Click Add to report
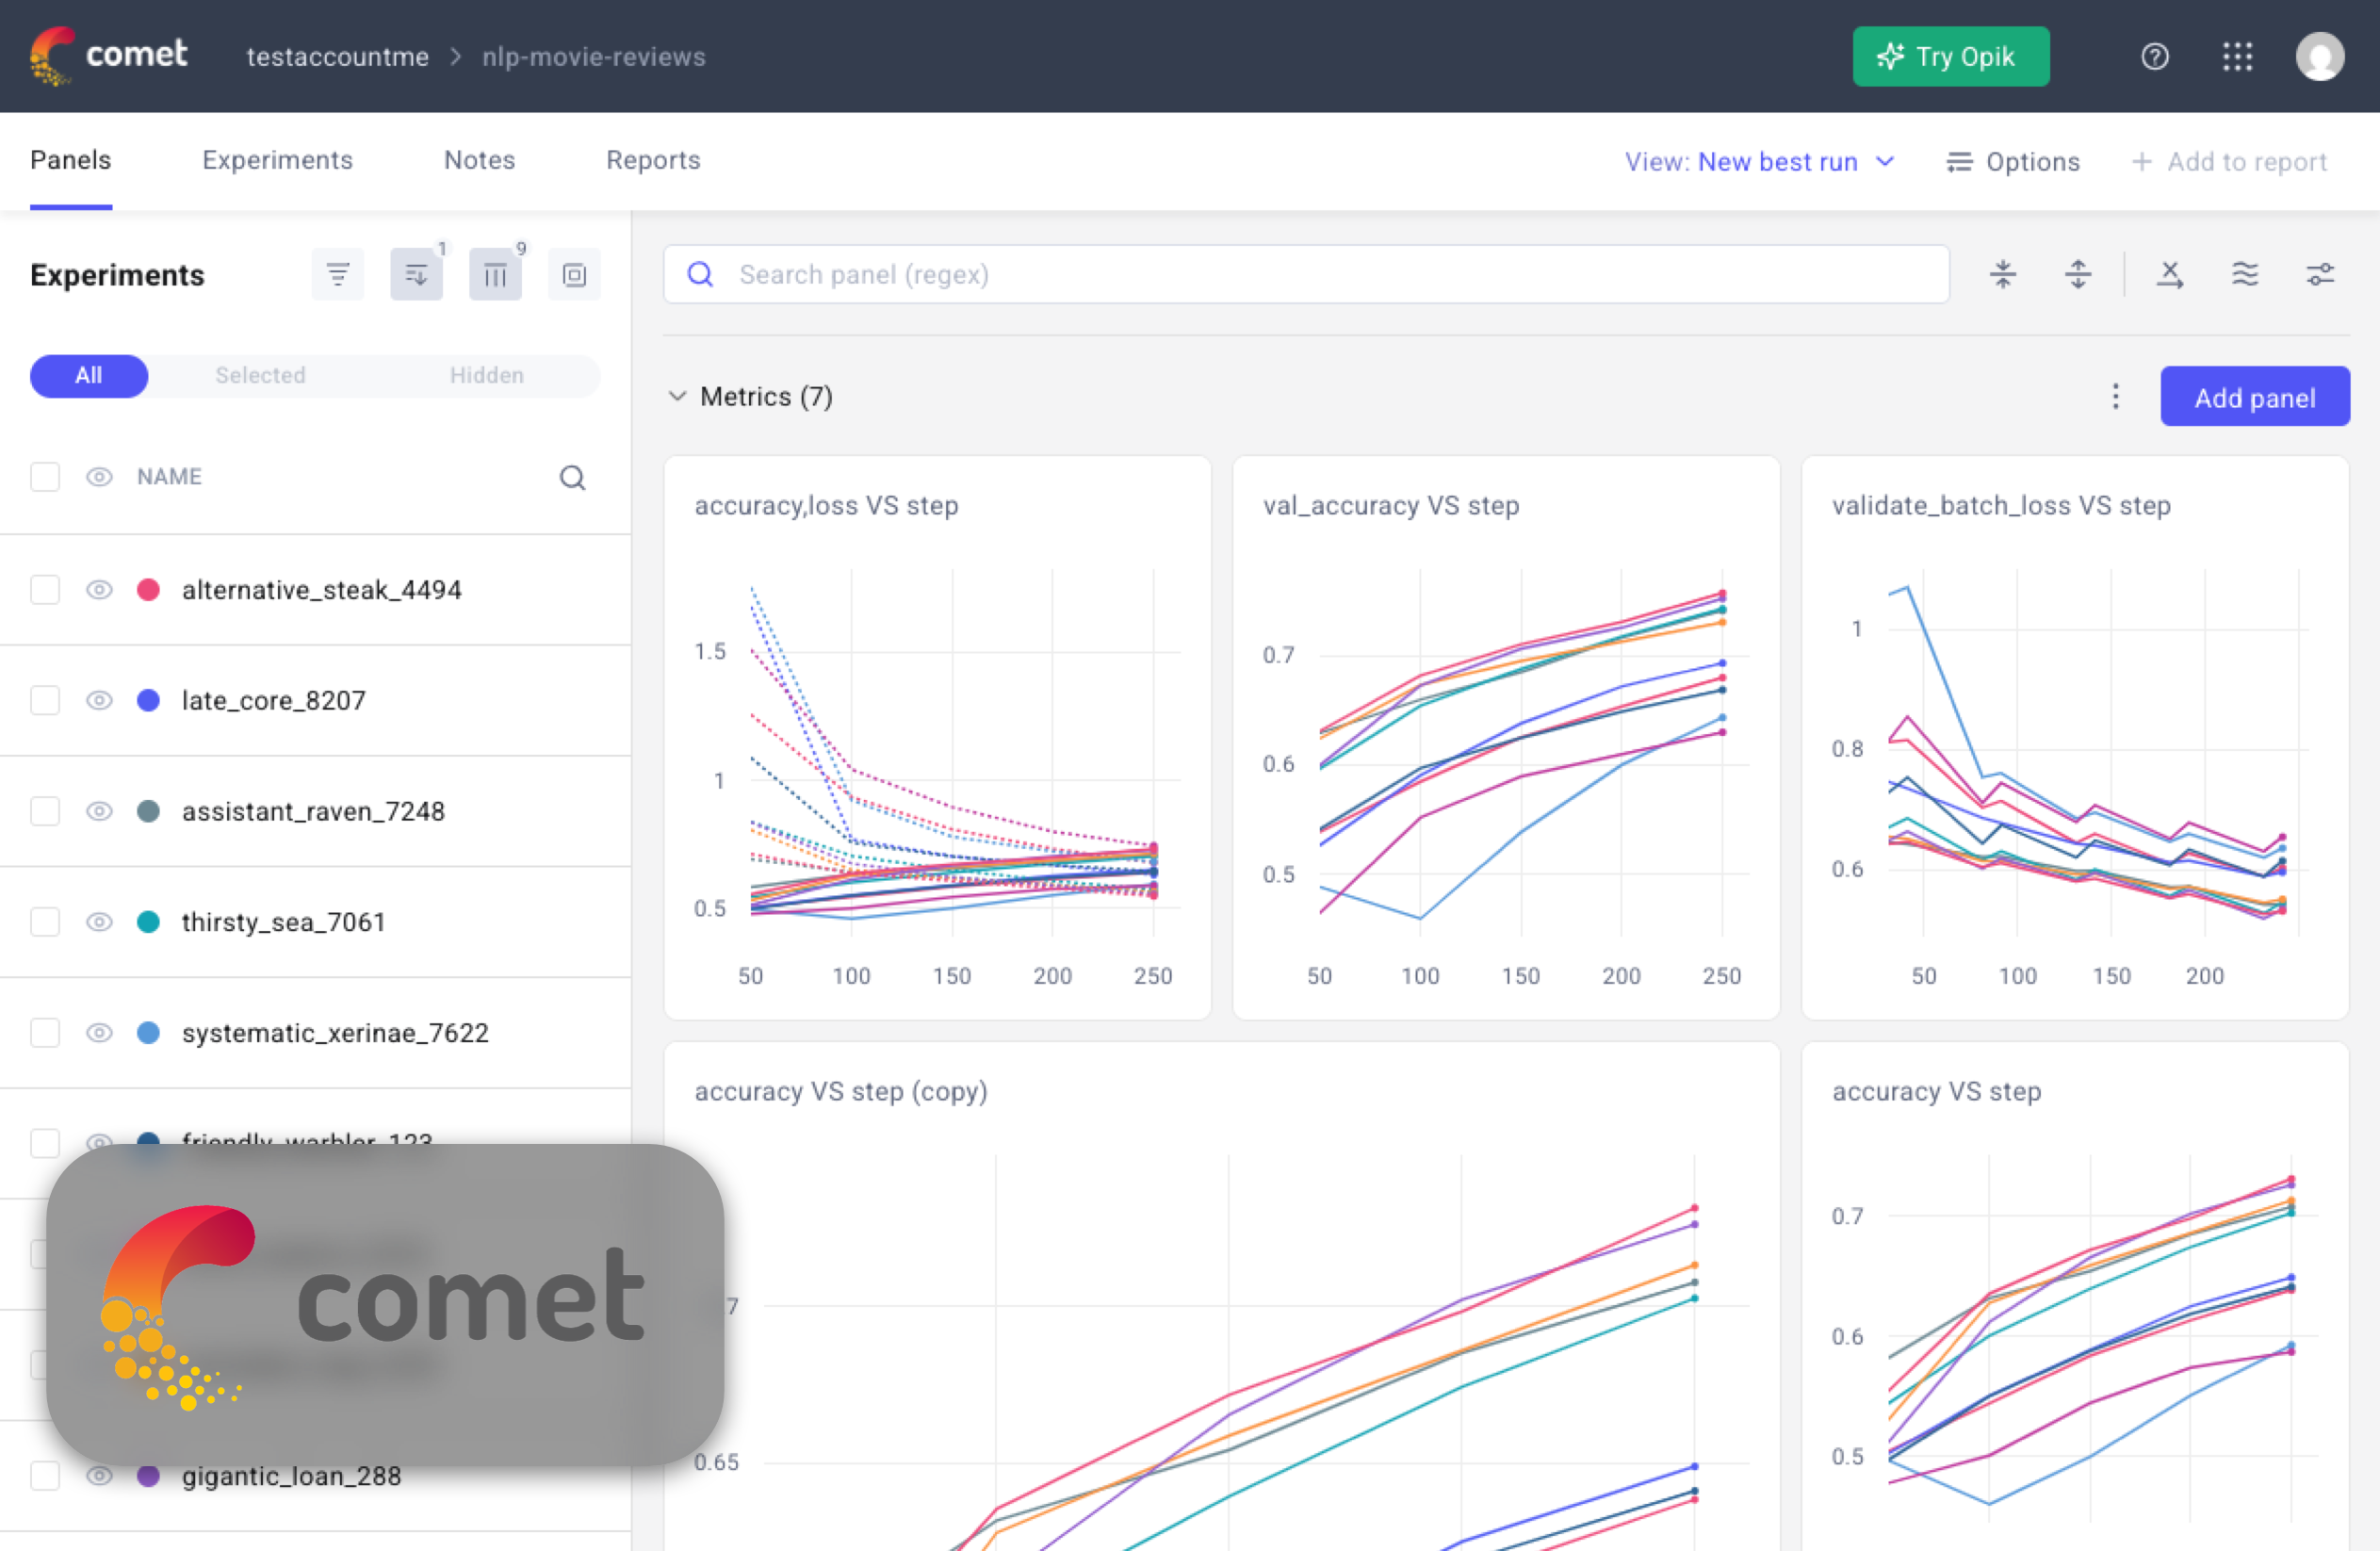The image size is (2380, 1551). click(x=2229, y=162)
